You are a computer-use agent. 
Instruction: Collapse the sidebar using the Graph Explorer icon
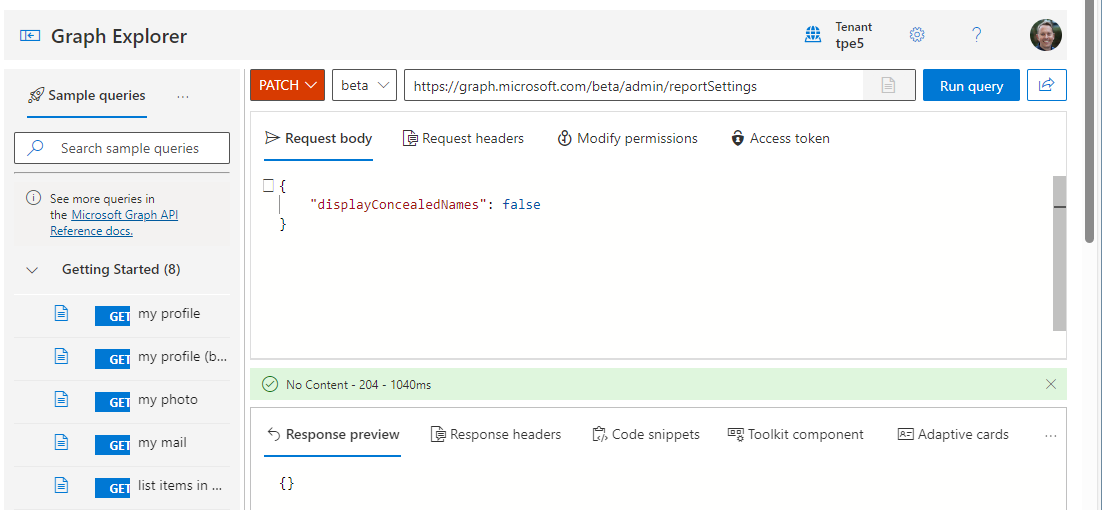point(30,36)
